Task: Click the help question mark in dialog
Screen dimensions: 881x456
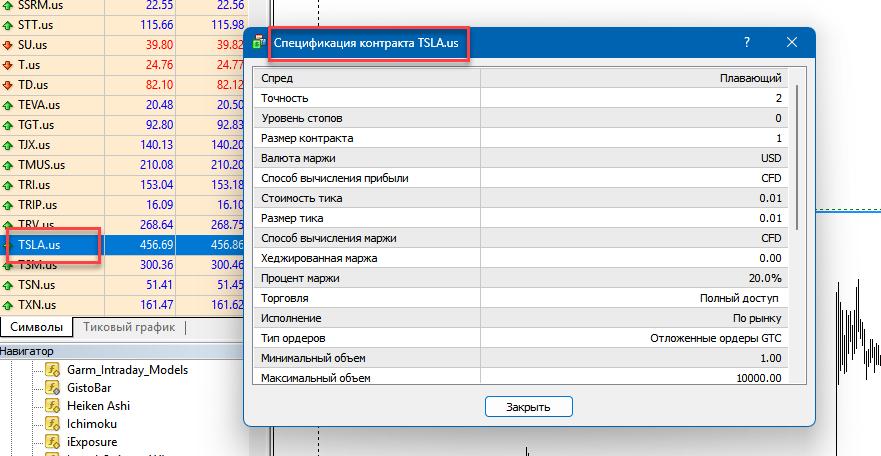Action: 747,43
